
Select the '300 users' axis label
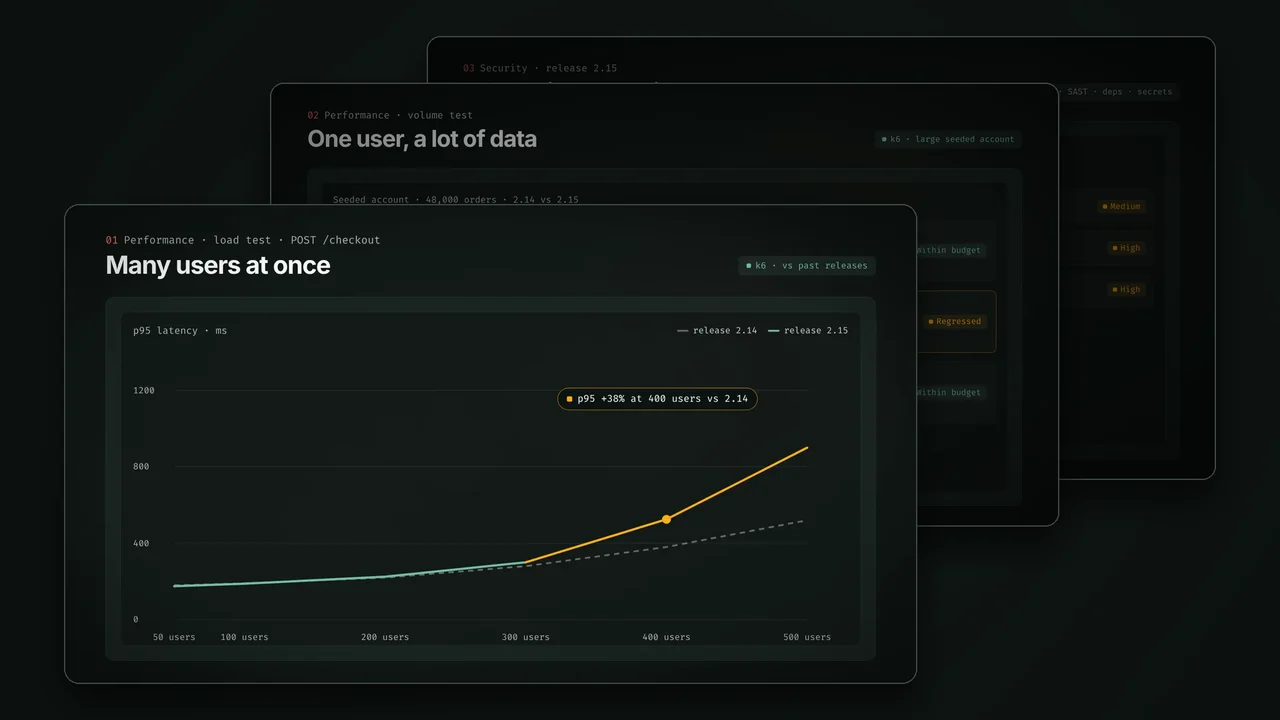tap(526, 637)
